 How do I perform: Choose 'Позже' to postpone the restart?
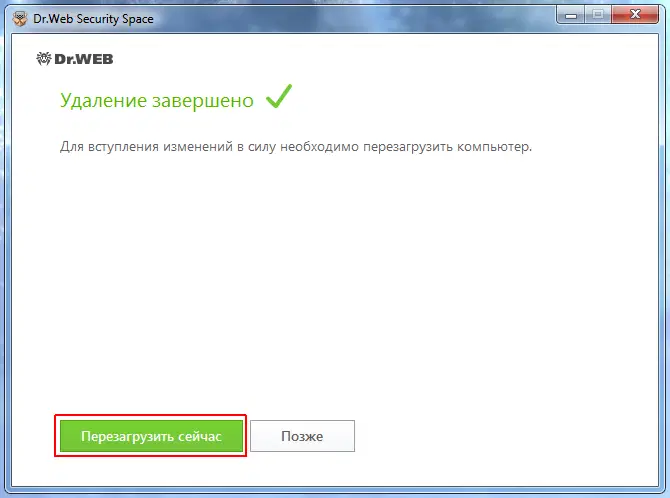[x=302, y=436]
